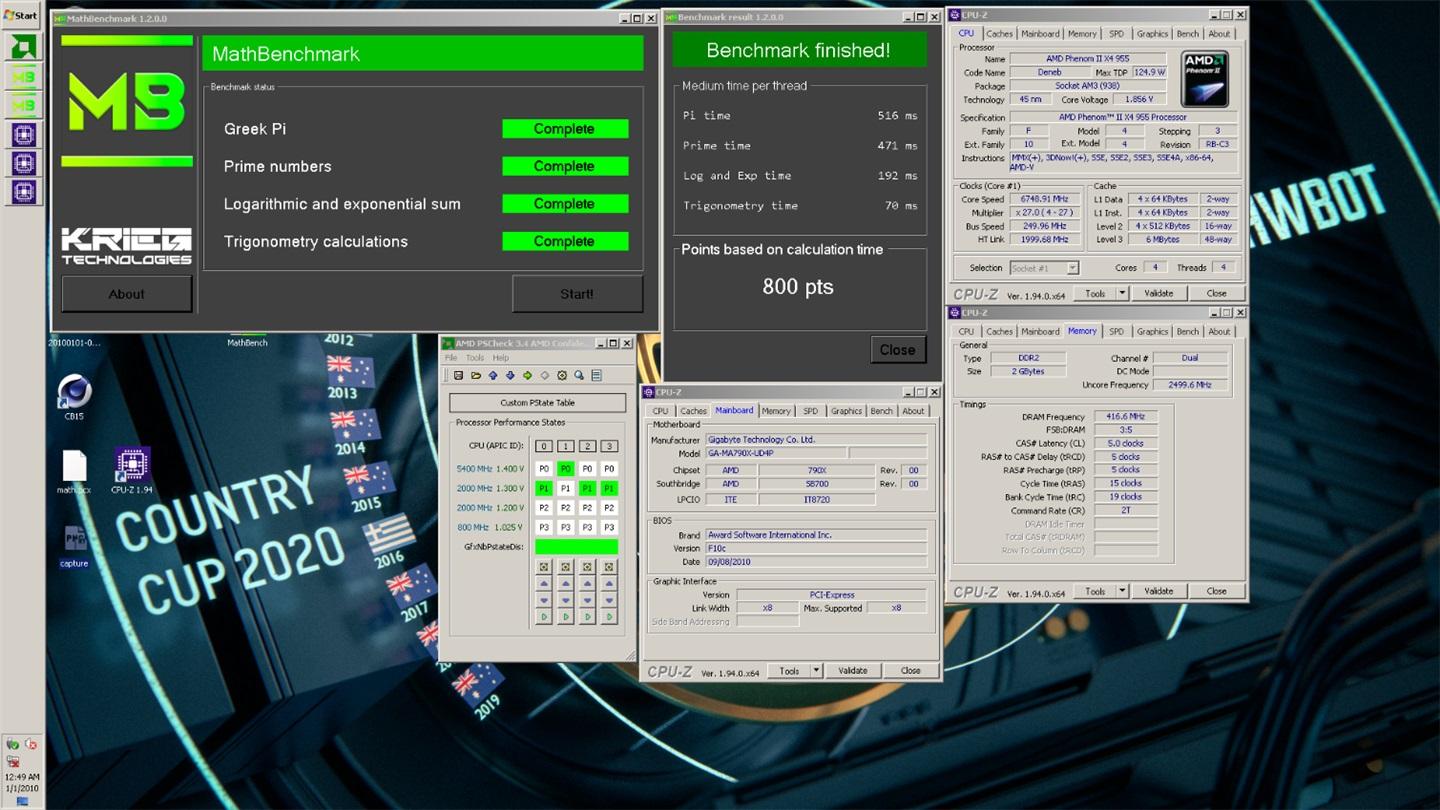This screenshot has width=1440, height=810.
Task: Click the blue up arrow in PSCheck toolbar
Action: pyautogui.click(x=493, y=376)
